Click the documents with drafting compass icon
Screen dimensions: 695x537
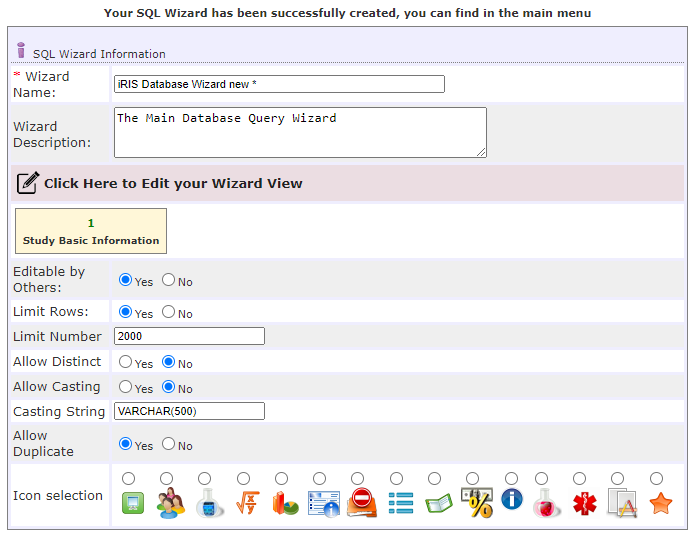click(622, 503)
